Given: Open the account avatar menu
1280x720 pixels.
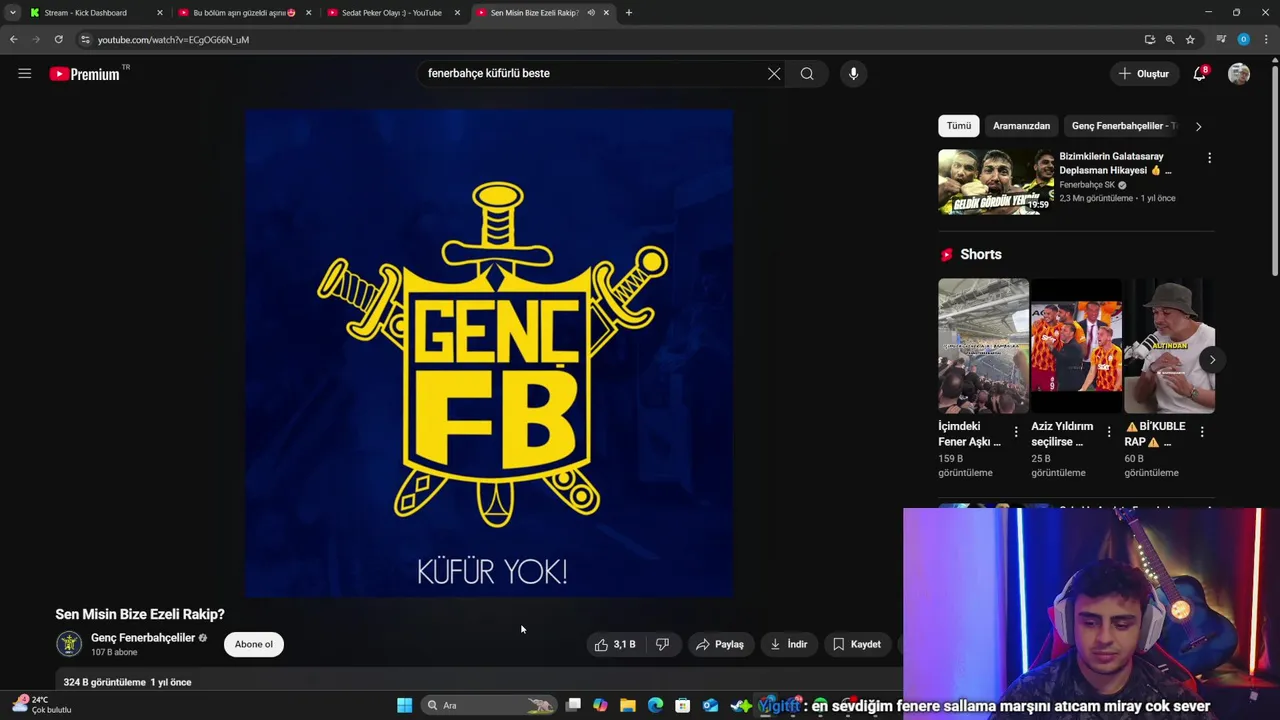Looking at the screenshot, I should click(x=1239, y=73).
